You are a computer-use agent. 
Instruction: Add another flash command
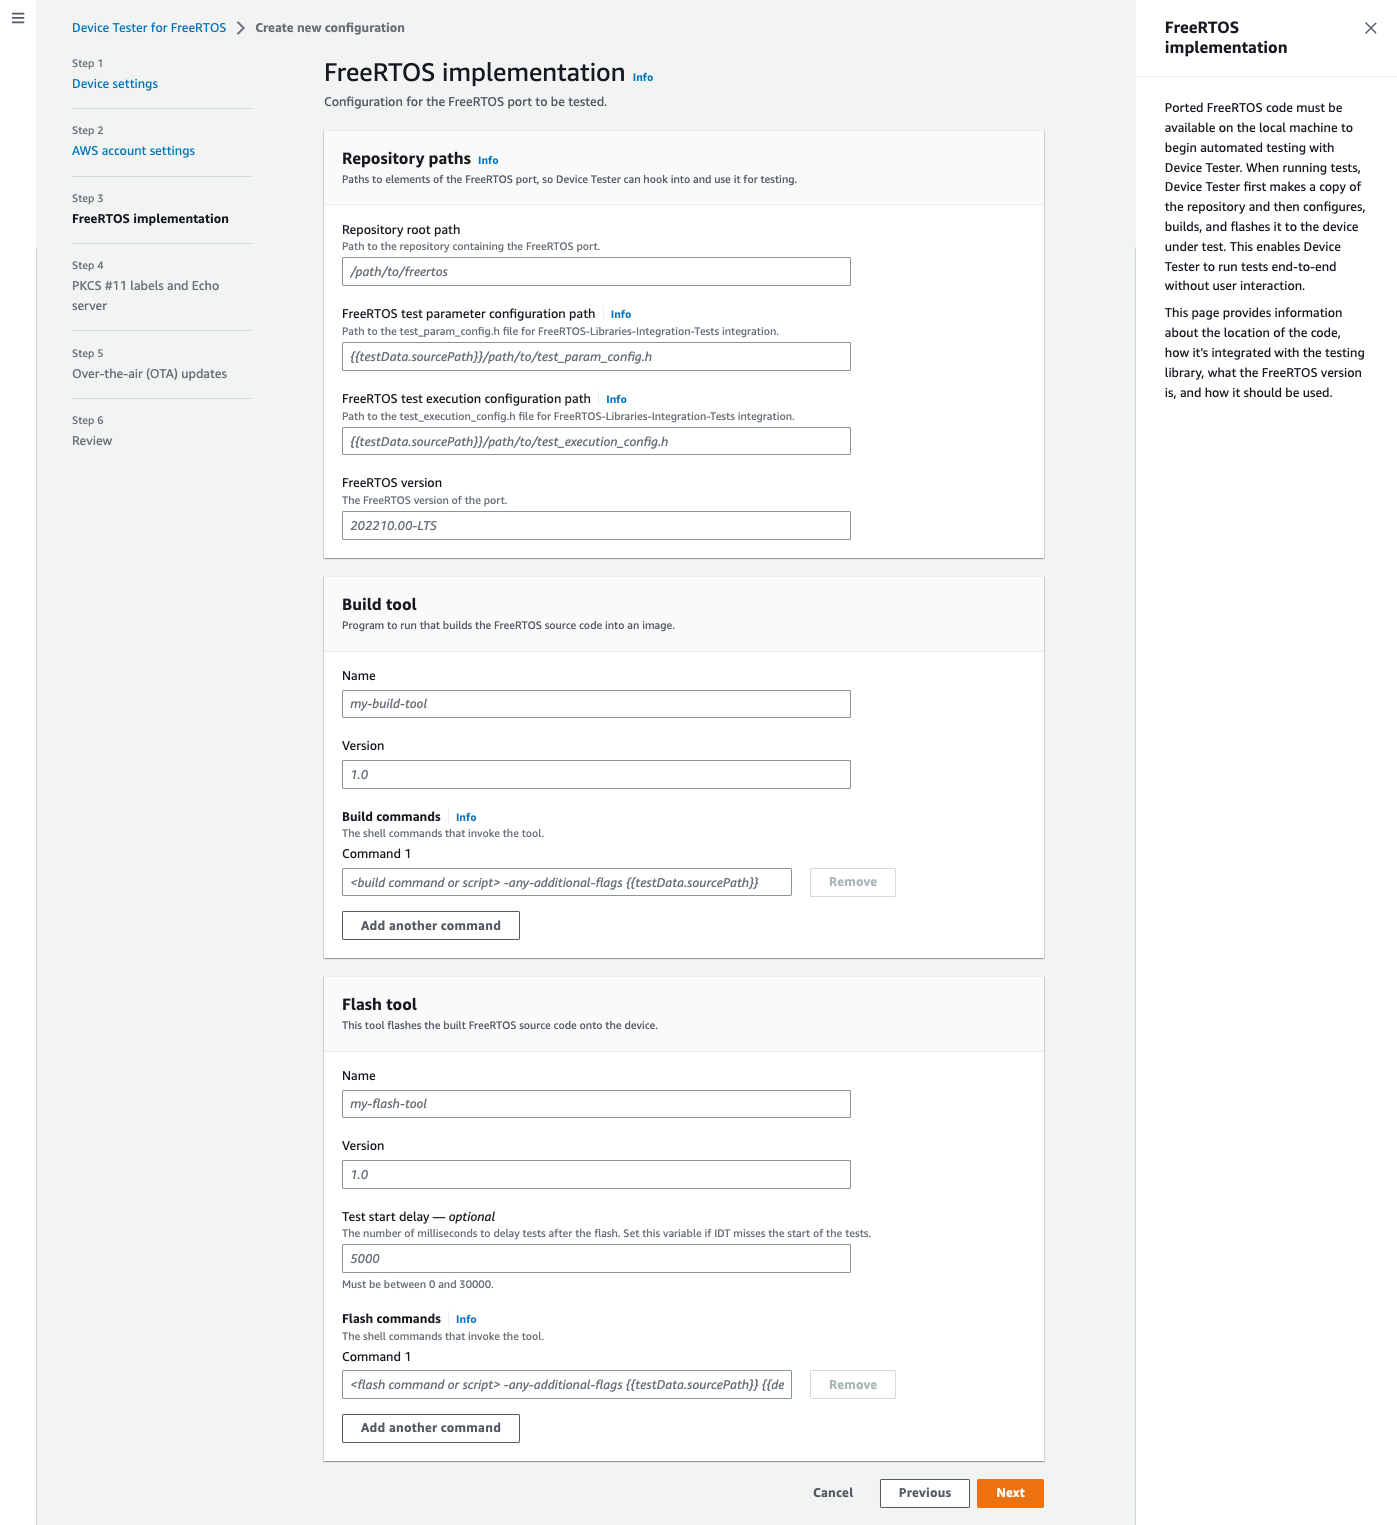point(430,1428)
